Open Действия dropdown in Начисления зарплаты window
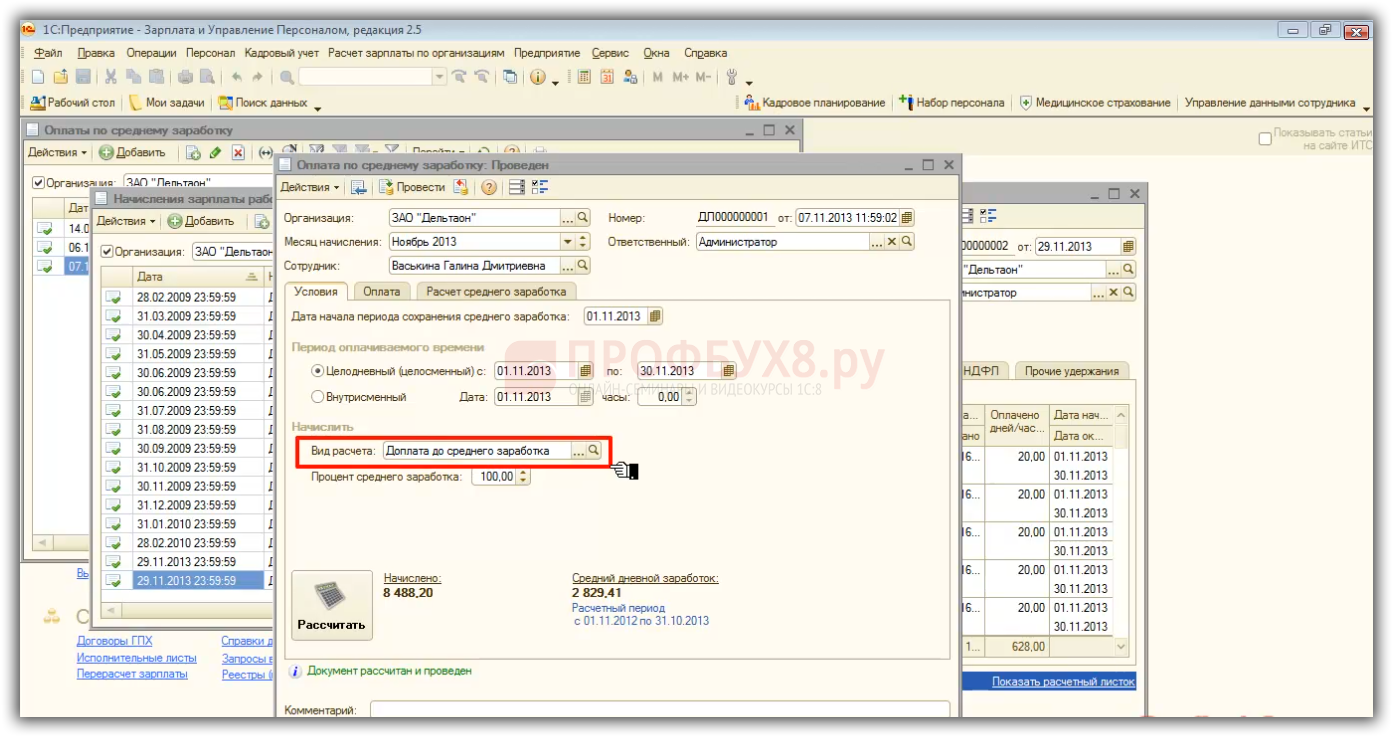The image size is (1393, 737). click(x=127, y=221)
